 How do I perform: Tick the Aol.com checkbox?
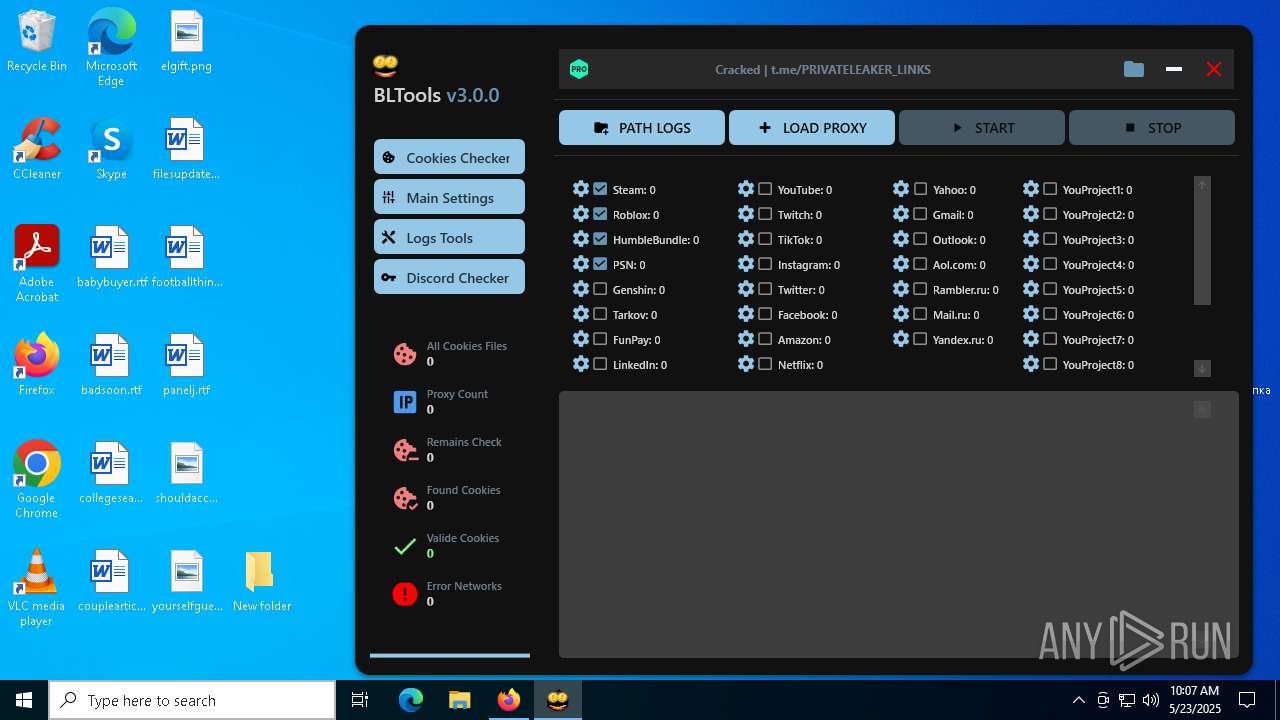[x=920, y=264]
